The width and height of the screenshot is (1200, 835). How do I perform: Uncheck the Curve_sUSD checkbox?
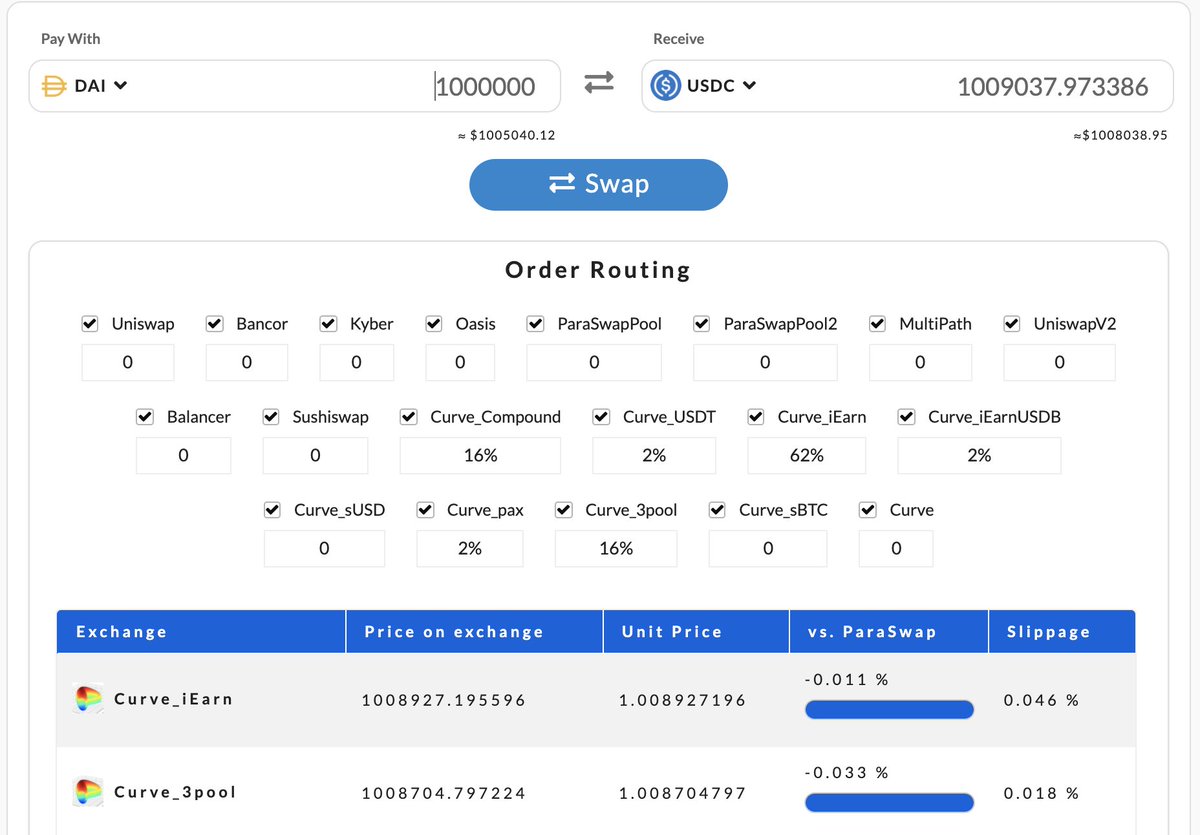point(272,510)
